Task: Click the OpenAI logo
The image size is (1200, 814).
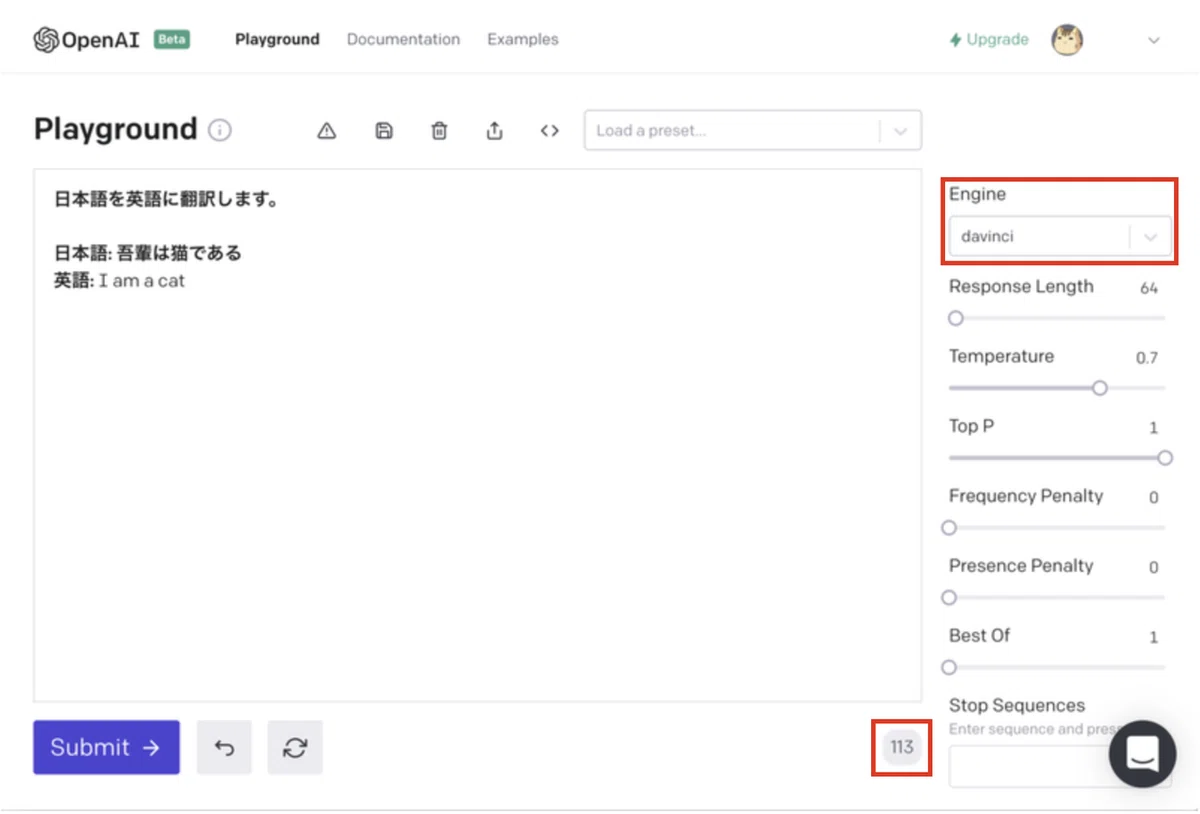Action: click(x=87, y=39)
